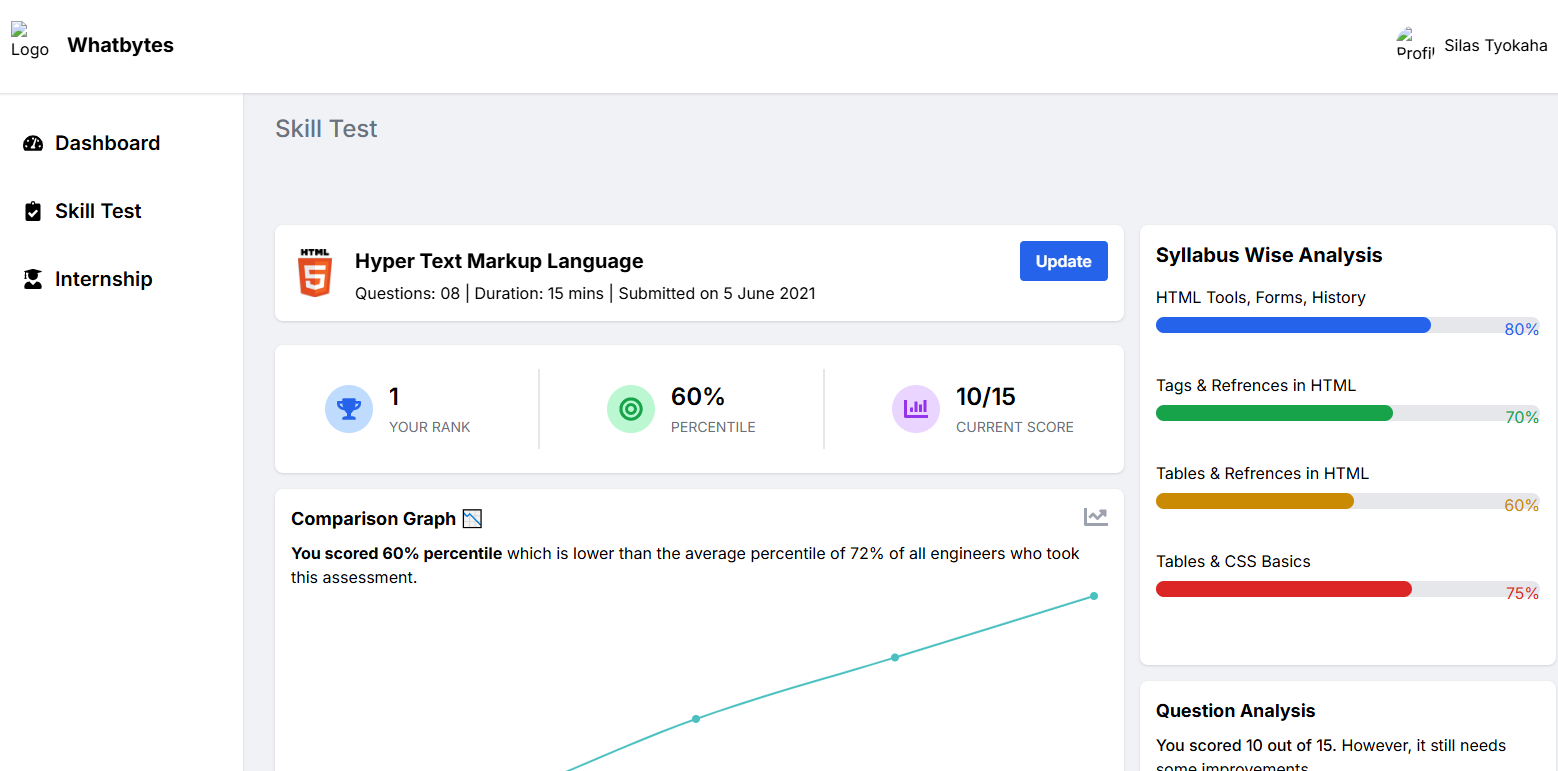Click the red Tables & CSS Basics bar
Image resolution: width=1558 pixels, height=771 pixels.
point(1283,589)
